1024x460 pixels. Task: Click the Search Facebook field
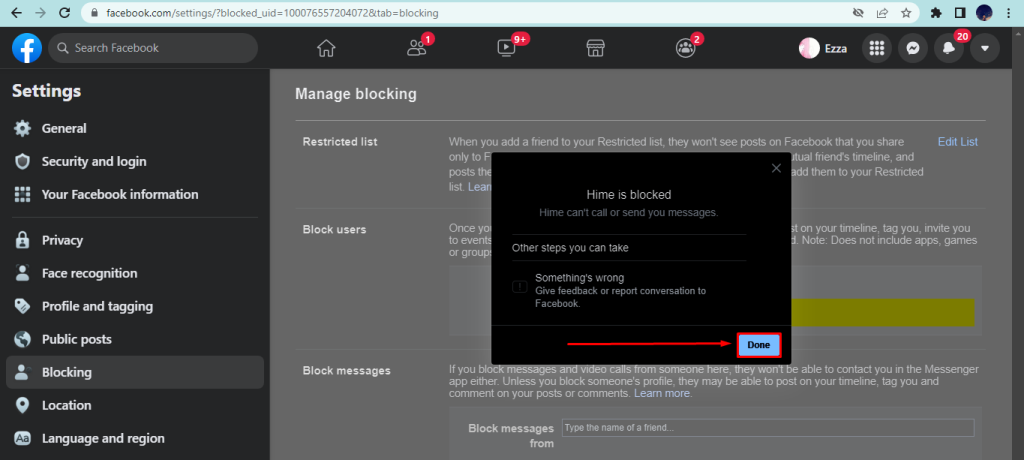153,48
